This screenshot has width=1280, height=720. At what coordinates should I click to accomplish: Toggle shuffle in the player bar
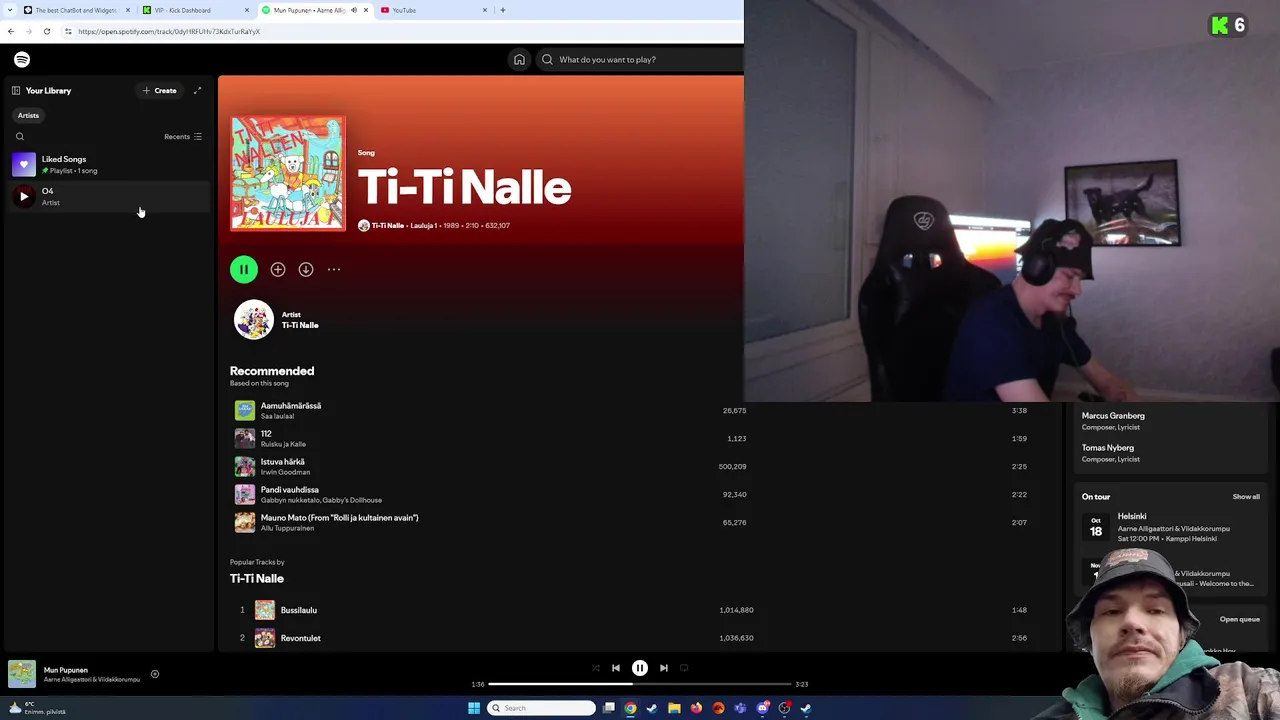(x=596, y=668)
